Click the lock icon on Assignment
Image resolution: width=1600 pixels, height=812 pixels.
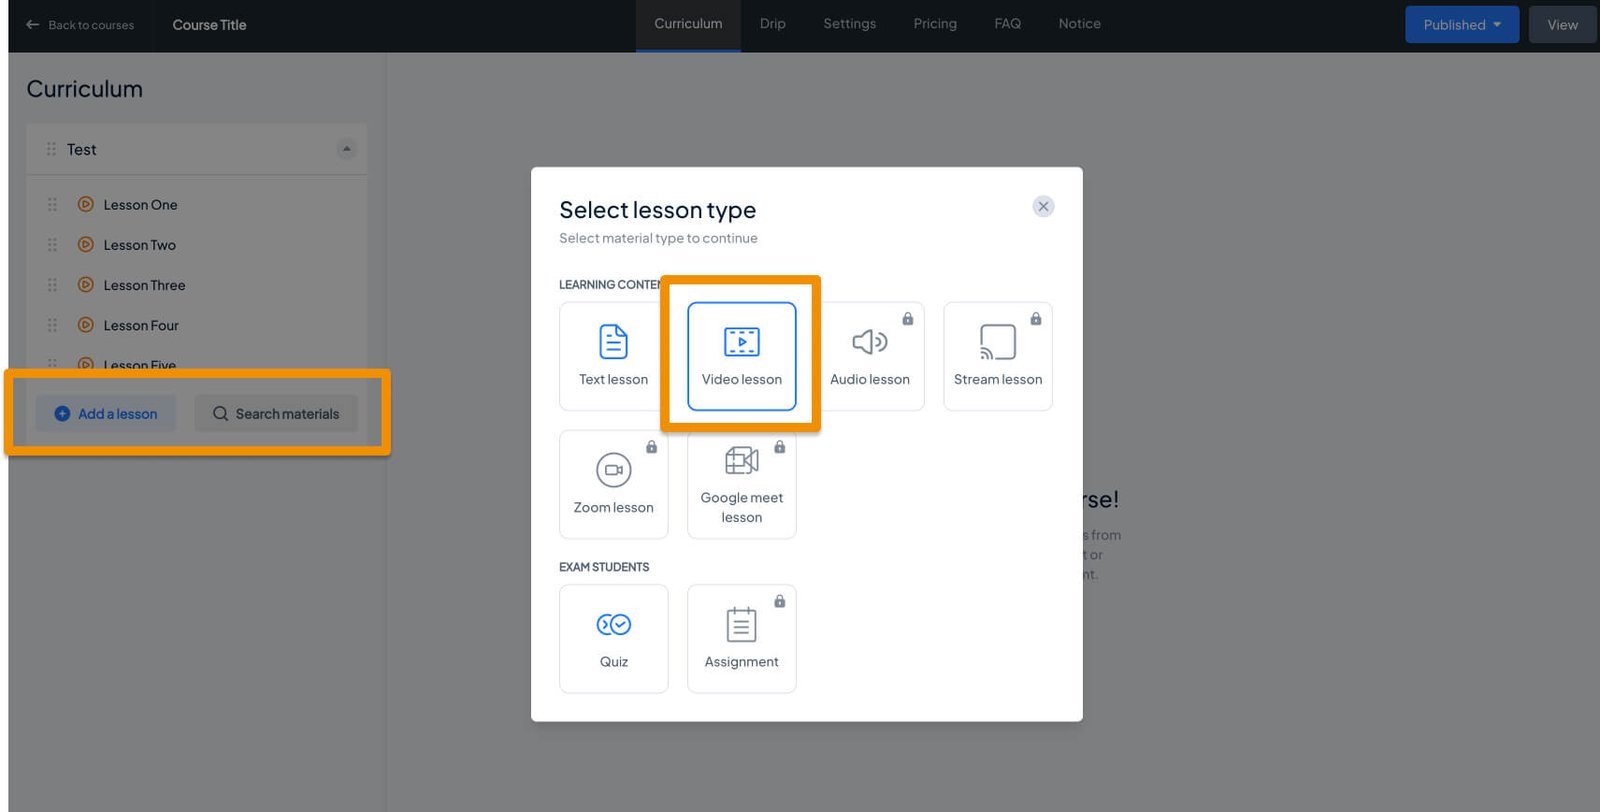[x=780, y=601]
